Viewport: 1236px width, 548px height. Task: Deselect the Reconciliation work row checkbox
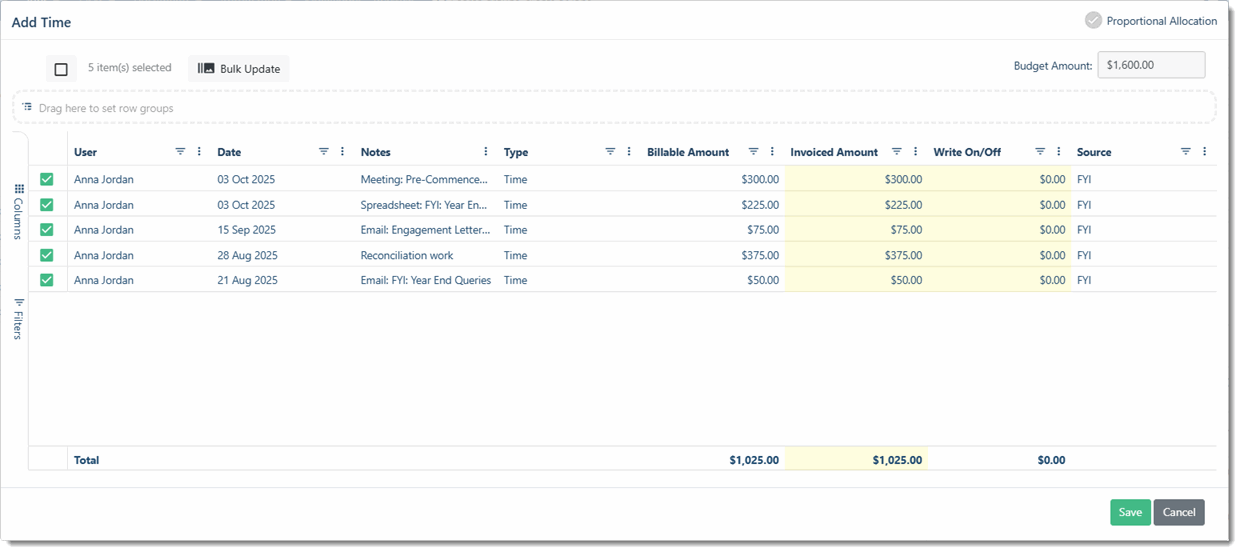(x=46, y=255)
